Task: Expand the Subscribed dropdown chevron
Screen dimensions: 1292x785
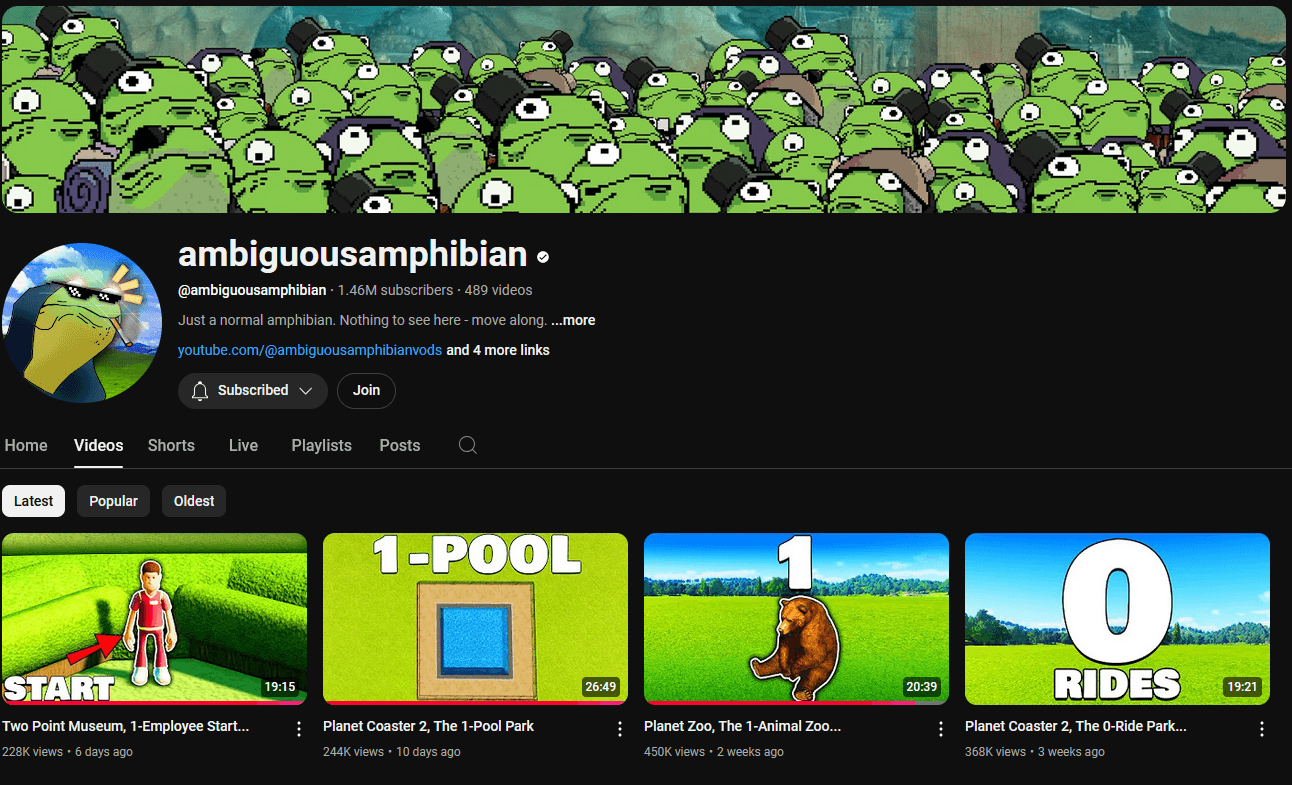Action: click(306, 390)
